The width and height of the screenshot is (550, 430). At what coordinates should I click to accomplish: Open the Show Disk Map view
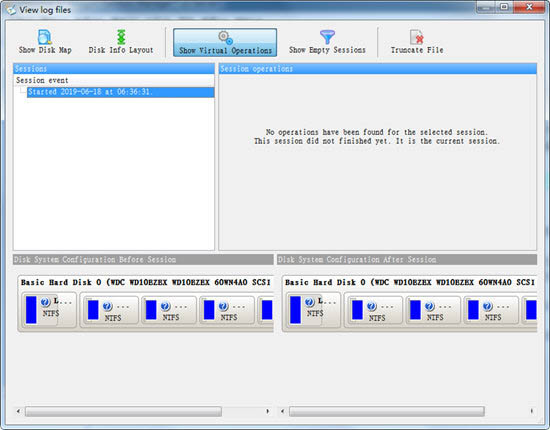point(45,42)
